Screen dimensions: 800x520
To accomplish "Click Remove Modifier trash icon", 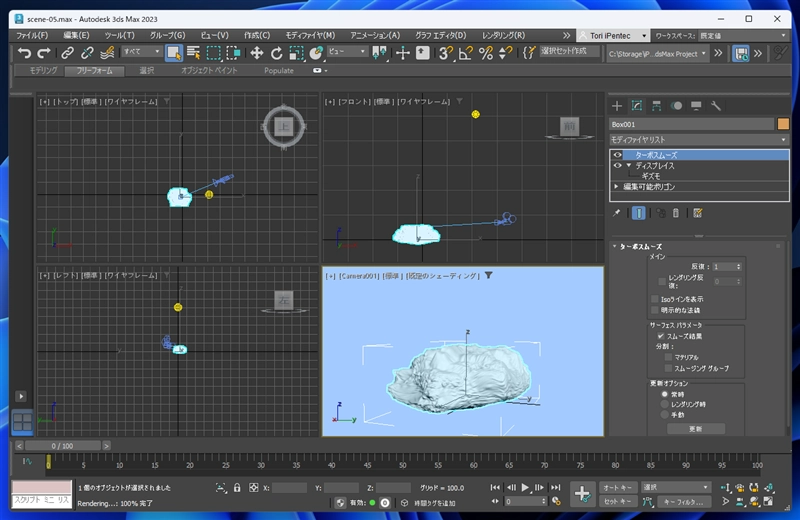I will point(676,213).
